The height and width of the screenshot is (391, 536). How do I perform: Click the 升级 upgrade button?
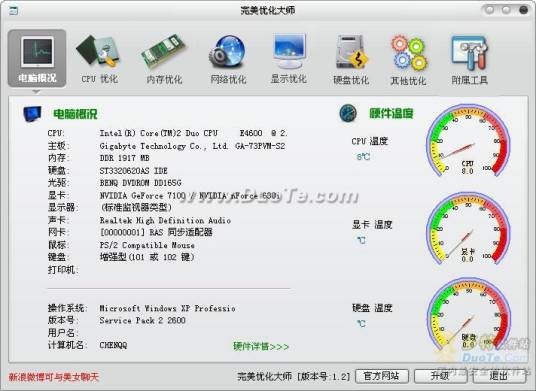(440, 376)
